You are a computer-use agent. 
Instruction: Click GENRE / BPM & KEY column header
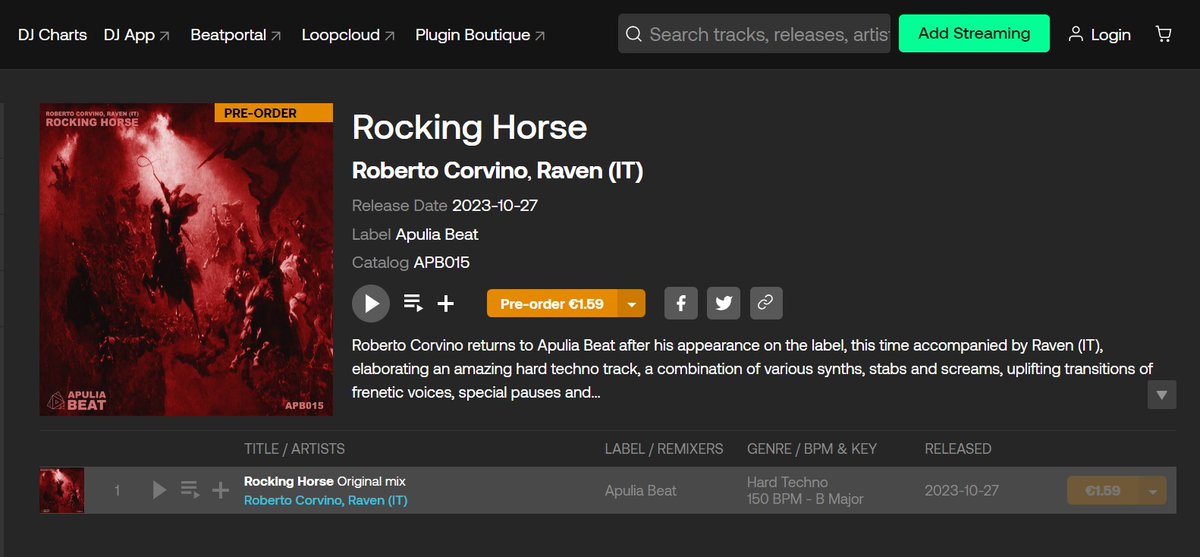point(812,448)
